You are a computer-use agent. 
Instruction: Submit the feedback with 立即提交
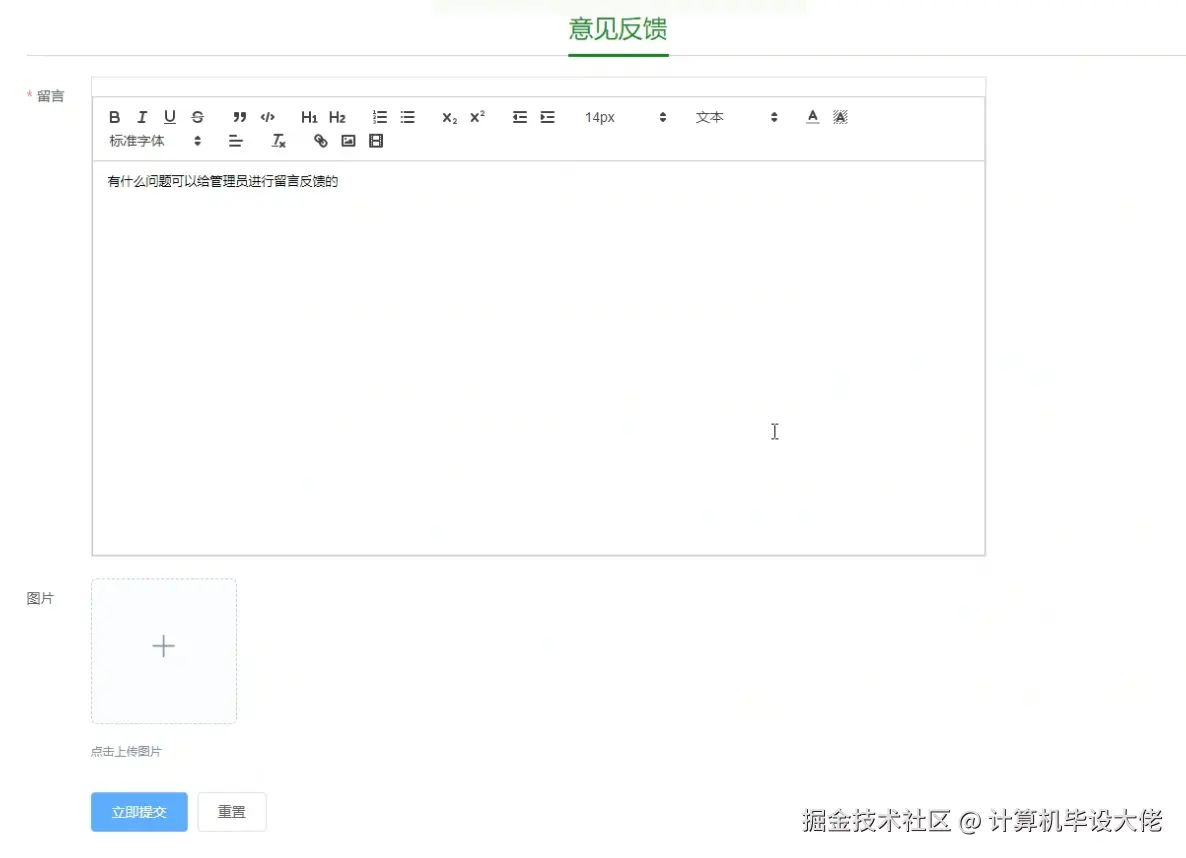click(x=138, y=812)
